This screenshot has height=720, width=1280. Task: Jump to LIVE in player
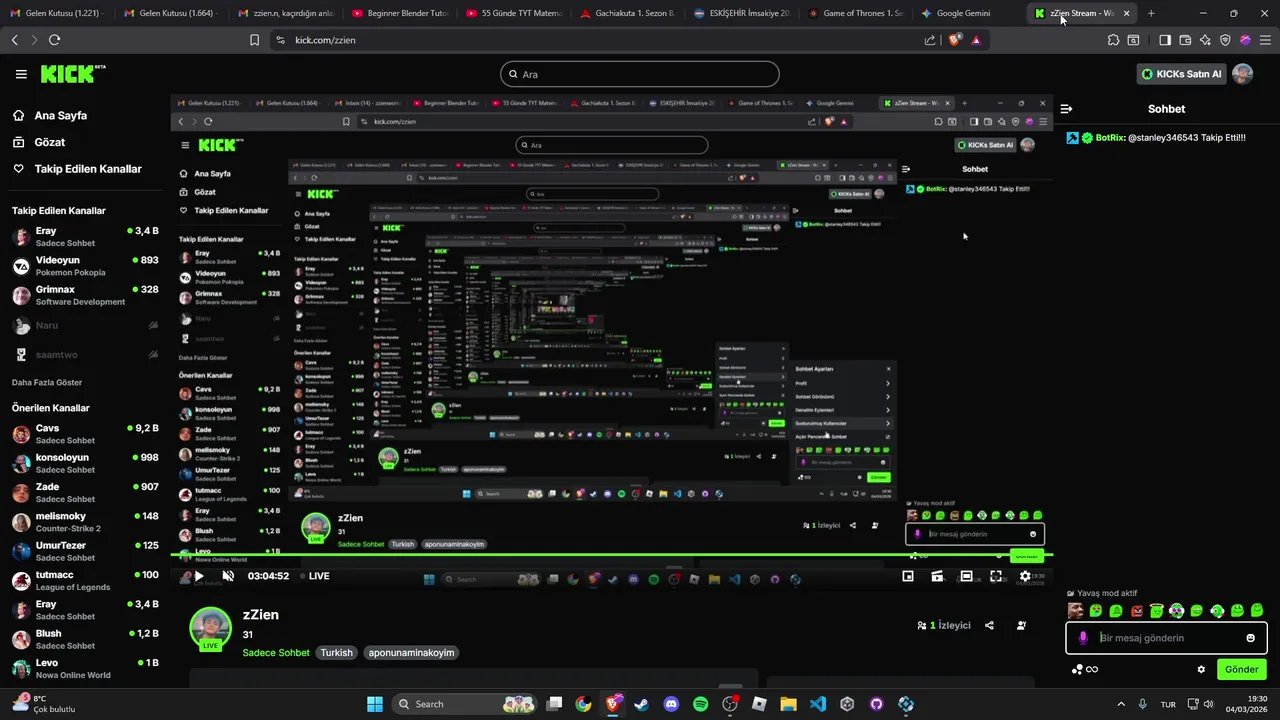click(313, 576)
